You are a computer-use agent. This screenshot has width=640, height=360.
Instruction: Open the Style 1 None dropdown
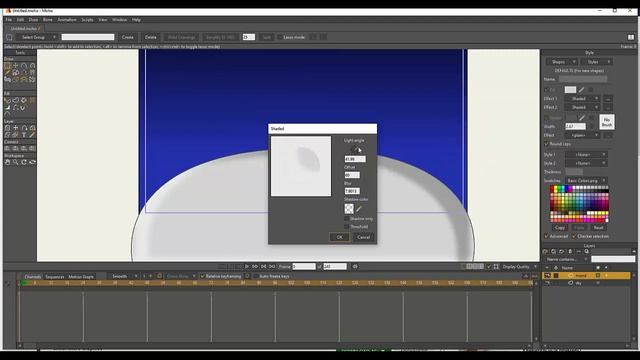coord(586,155)
